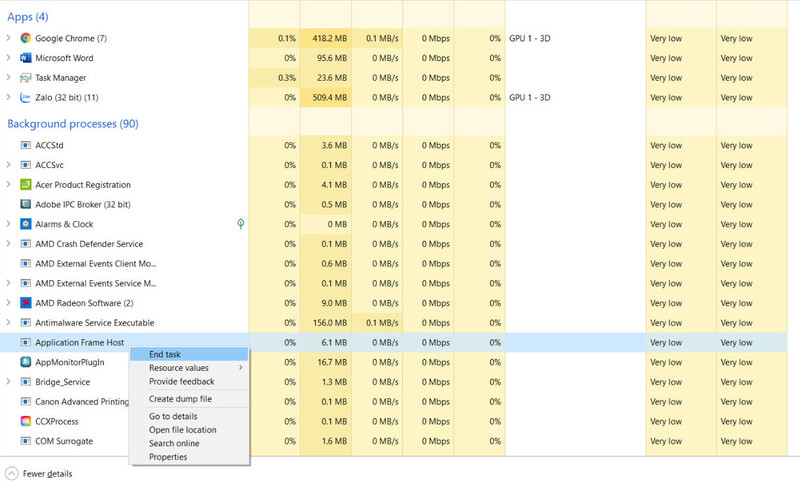Click the Microsoft Word icon
Image resolution: width=800 pixels, height=483 pixels.
click(x=26, y=58)
